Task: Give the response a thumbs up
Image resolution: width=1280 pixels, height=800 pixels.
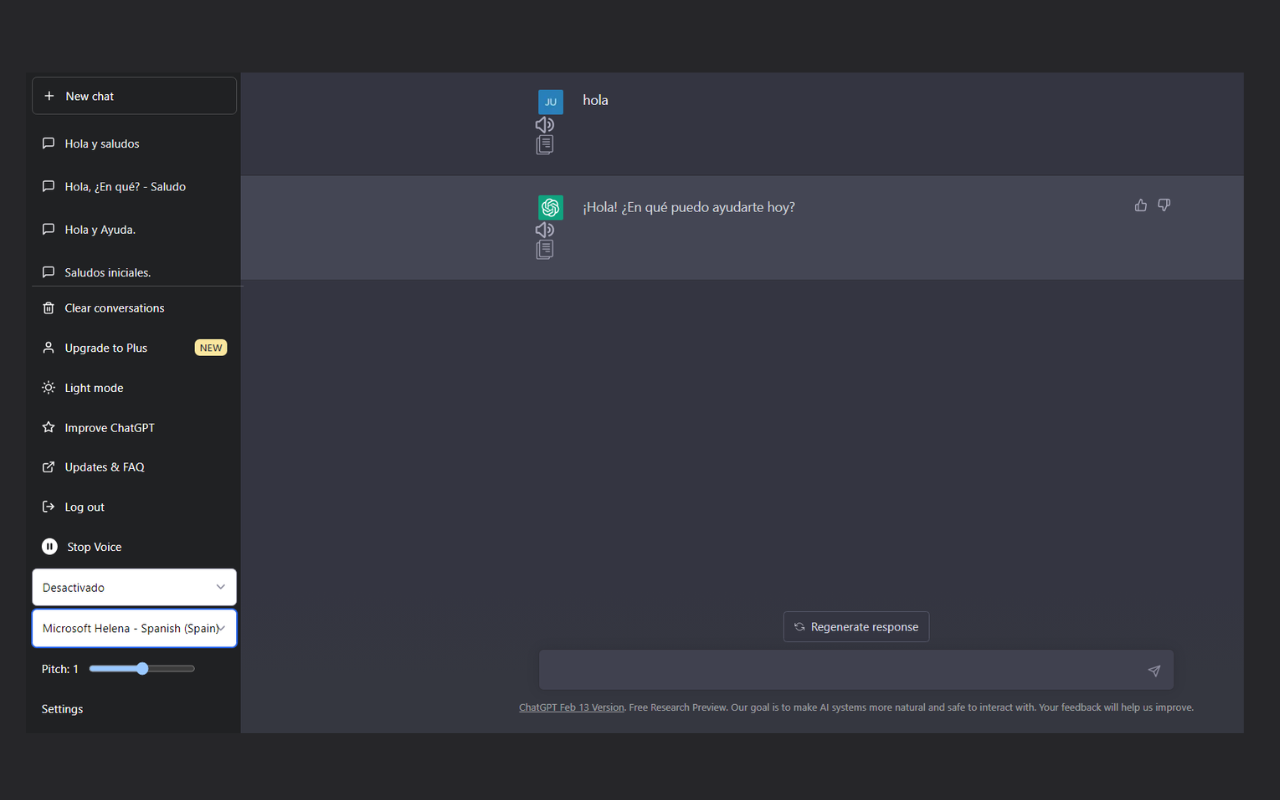Action: click(x=1141, y=205)
